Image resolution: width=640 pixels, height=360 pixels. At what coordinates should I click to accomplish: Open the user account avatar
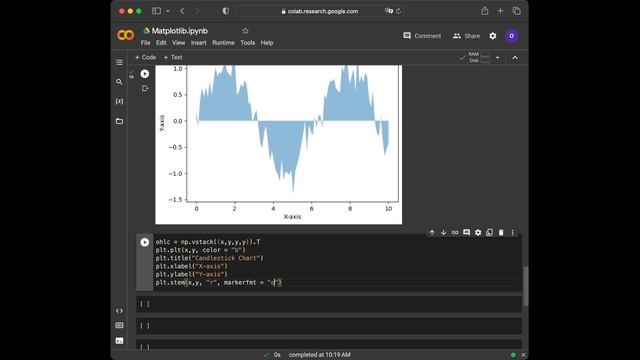[x=511, y=36]
